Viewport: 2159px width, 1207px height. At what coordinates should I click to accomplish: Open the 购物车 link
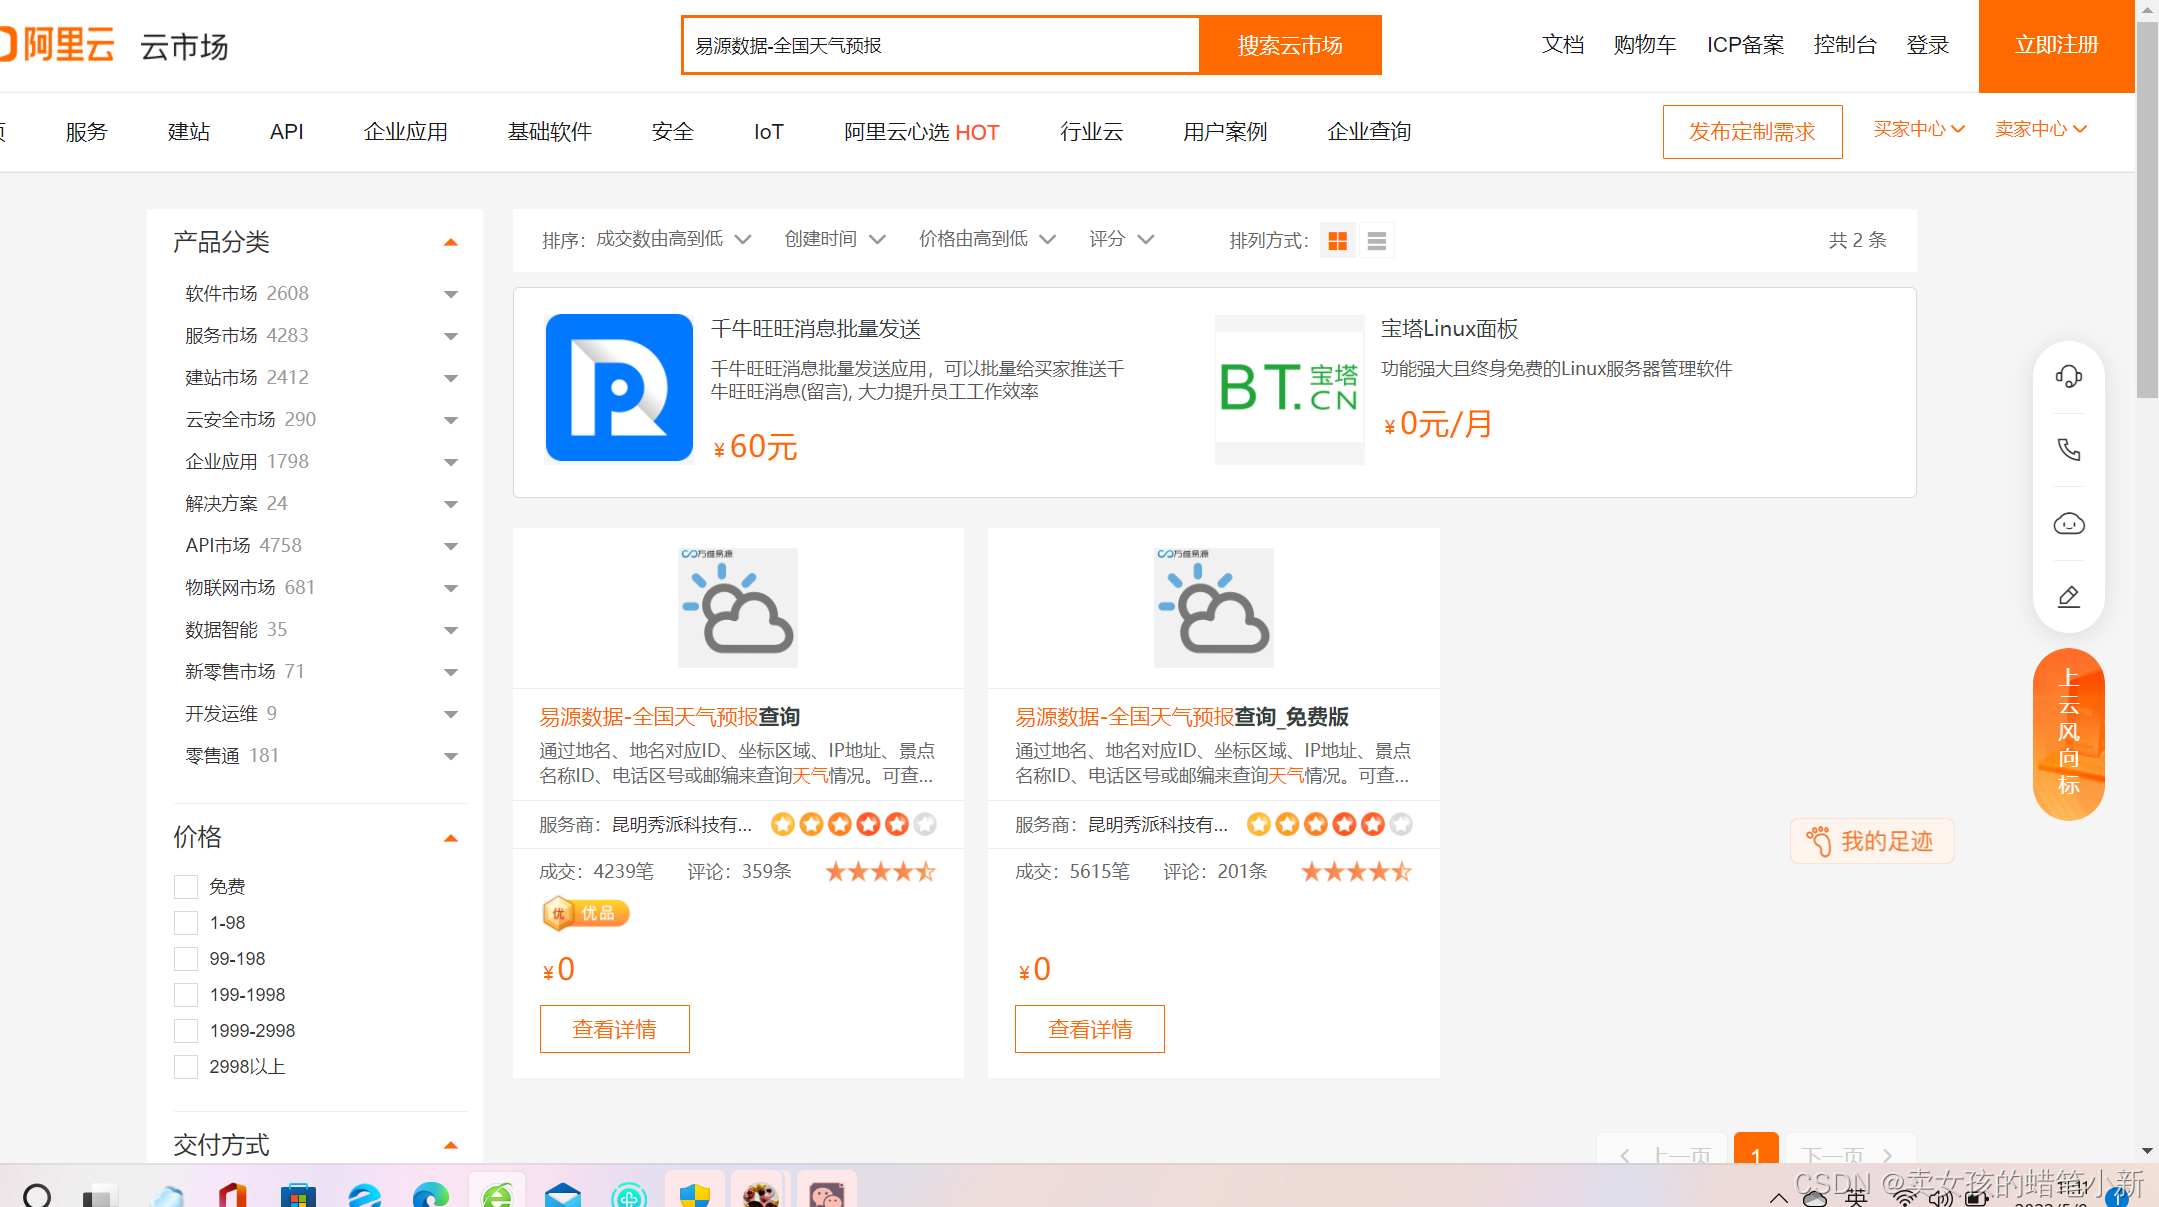(1644, 45)
